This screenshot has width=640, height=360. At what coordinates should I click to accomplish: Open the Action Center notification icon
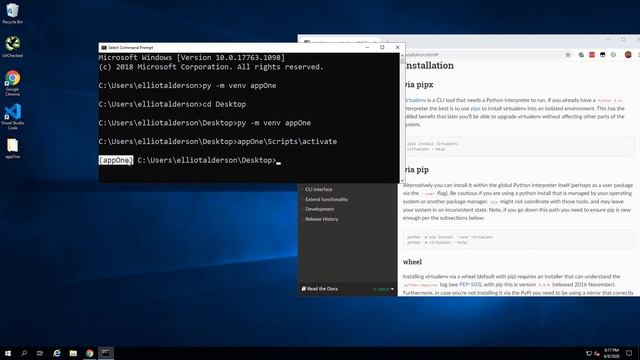(x=629, y=353)
